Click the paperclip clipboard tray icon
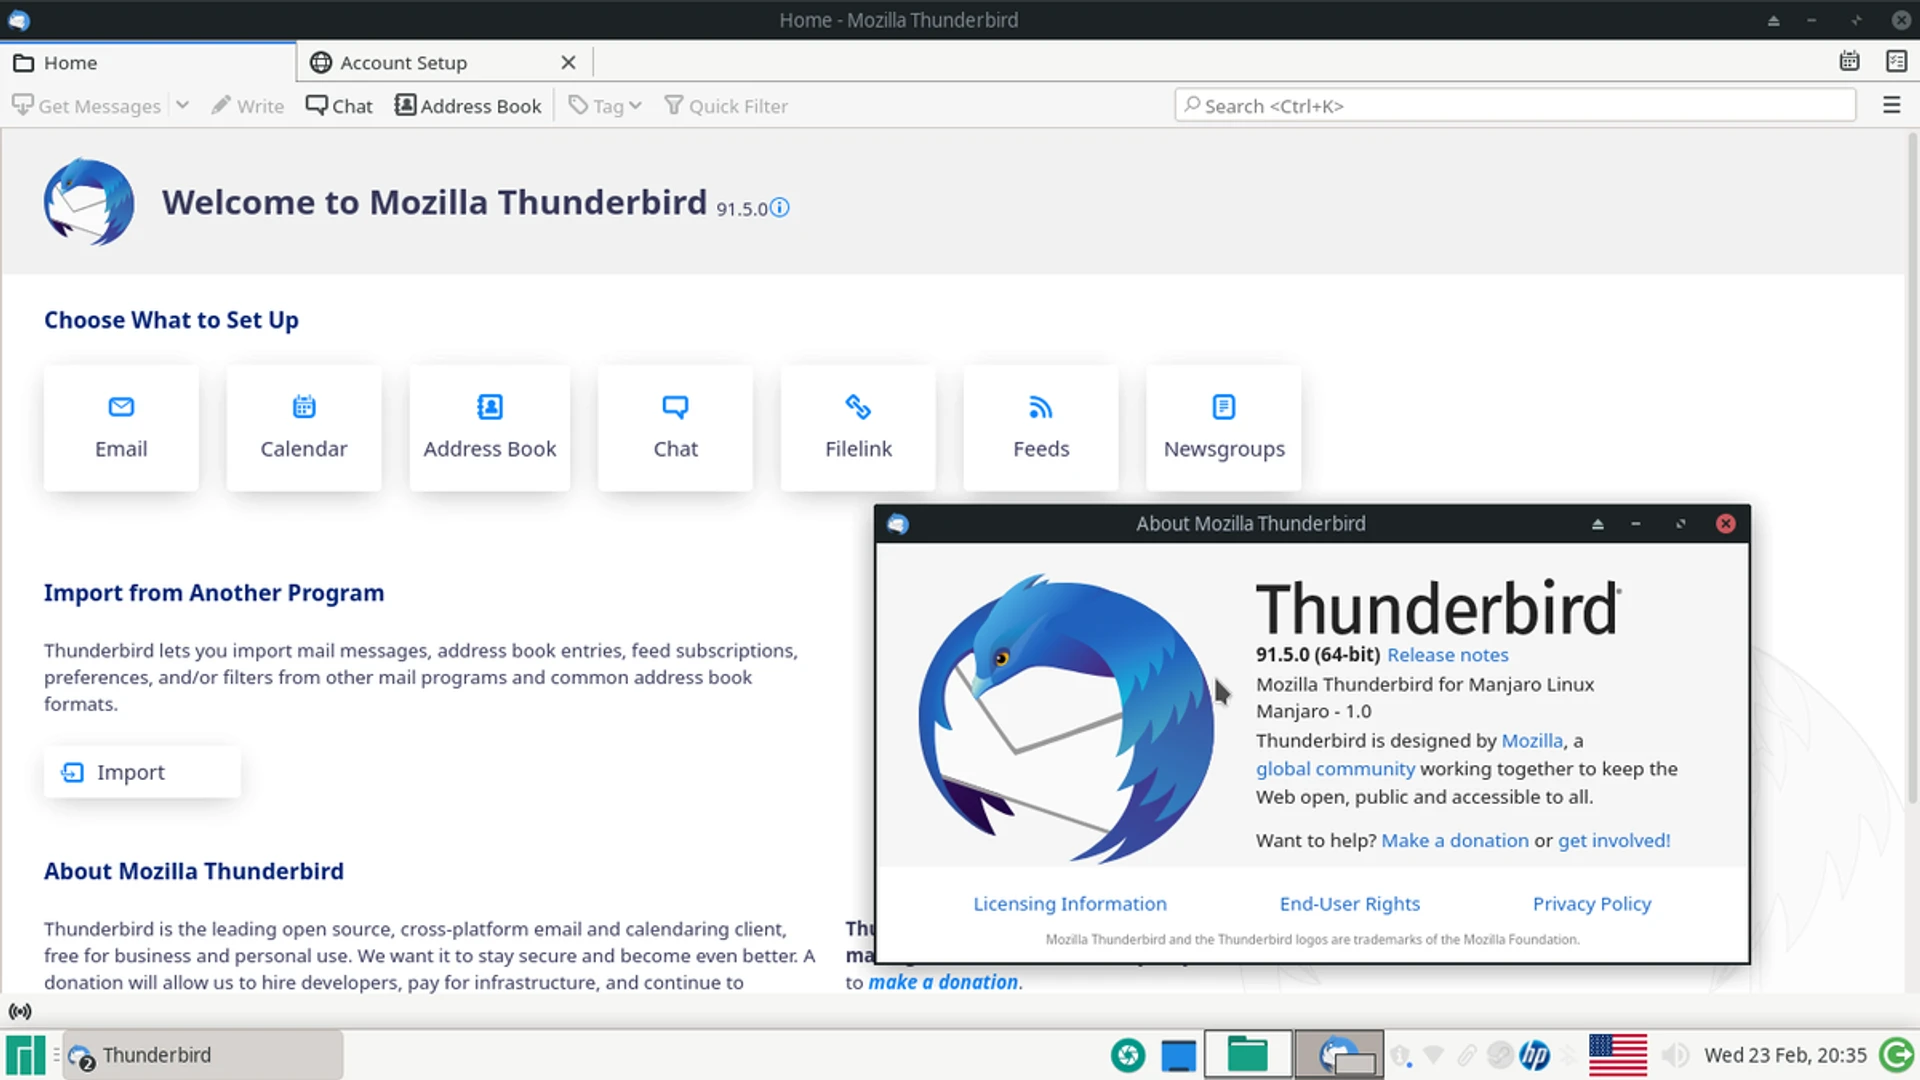This screenshot has width=1920, height=1080. click(x=1466, y=1055)
